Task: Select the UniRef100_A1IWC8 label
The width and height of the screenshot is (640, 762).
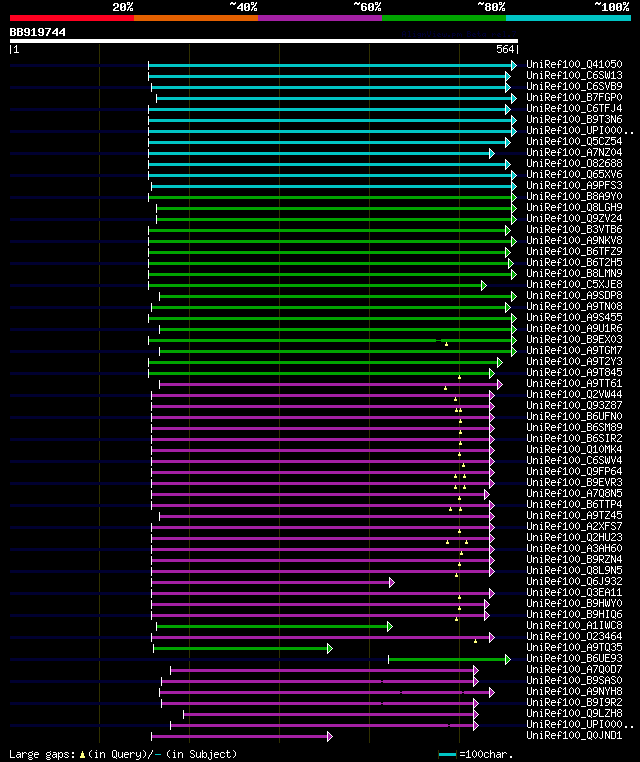Action: click(x=574, y=625)
